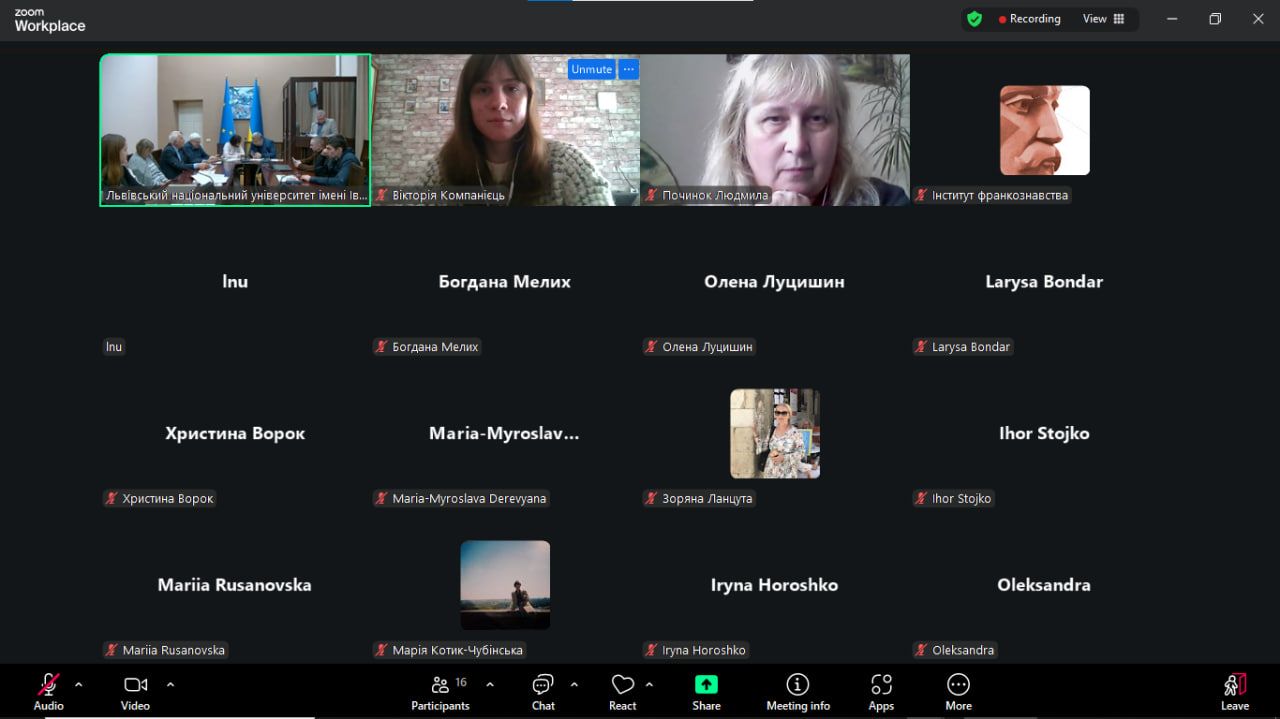Expand the arrow next to Participants
1280x719 pixels.
coord(490,685)
